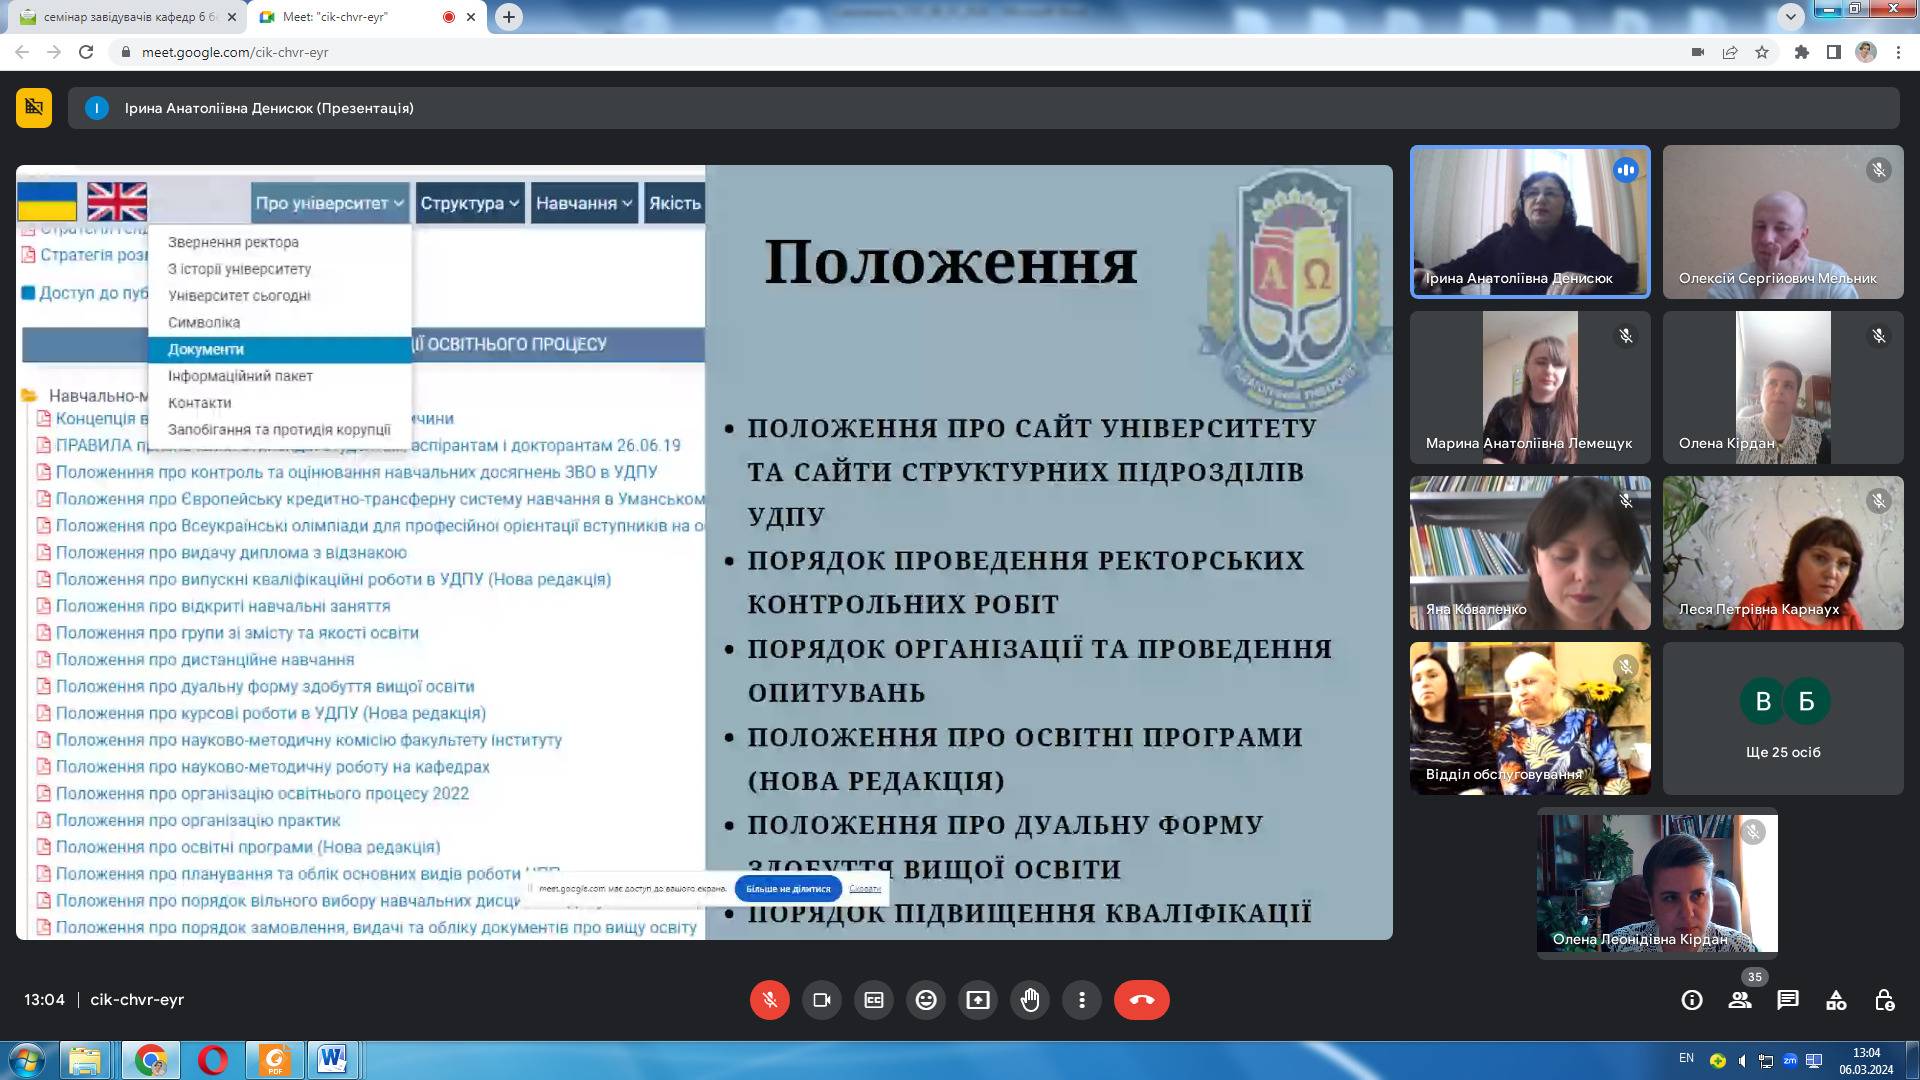The width and height of the screenshot is (1920, 1080).
Task: Unmute the microphone in Meet controls
Action: click(769, 1000)
